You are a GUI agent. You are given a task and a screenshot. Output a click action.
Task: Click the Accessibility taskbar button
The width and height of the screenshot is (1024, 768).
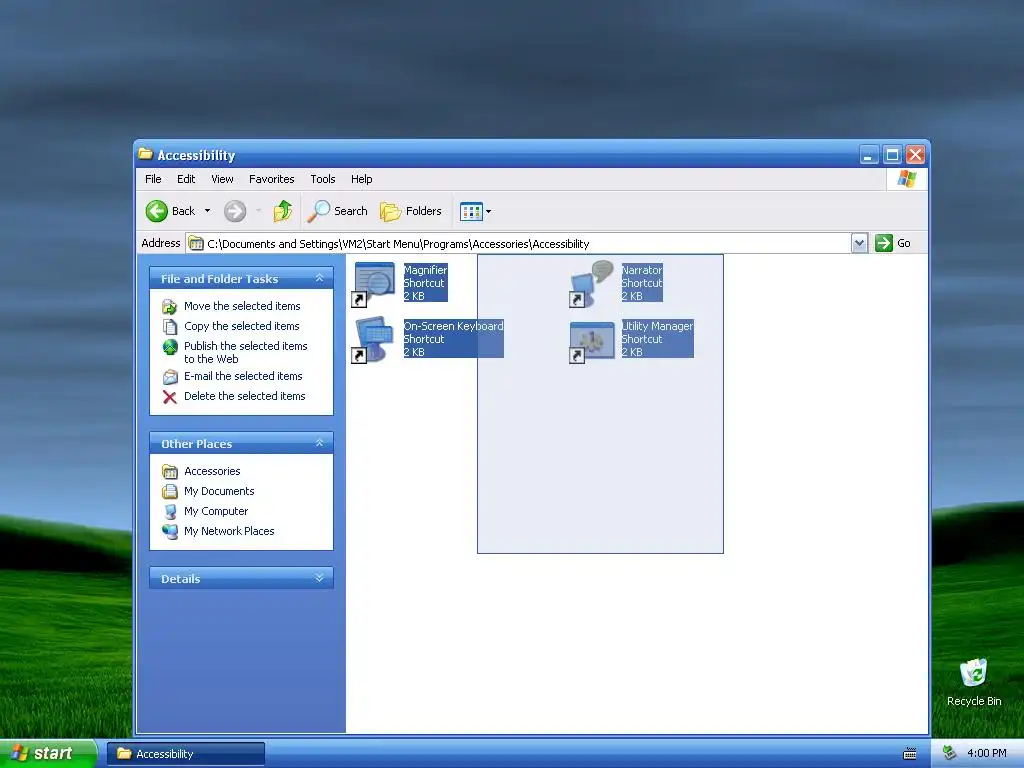point(186,754)
